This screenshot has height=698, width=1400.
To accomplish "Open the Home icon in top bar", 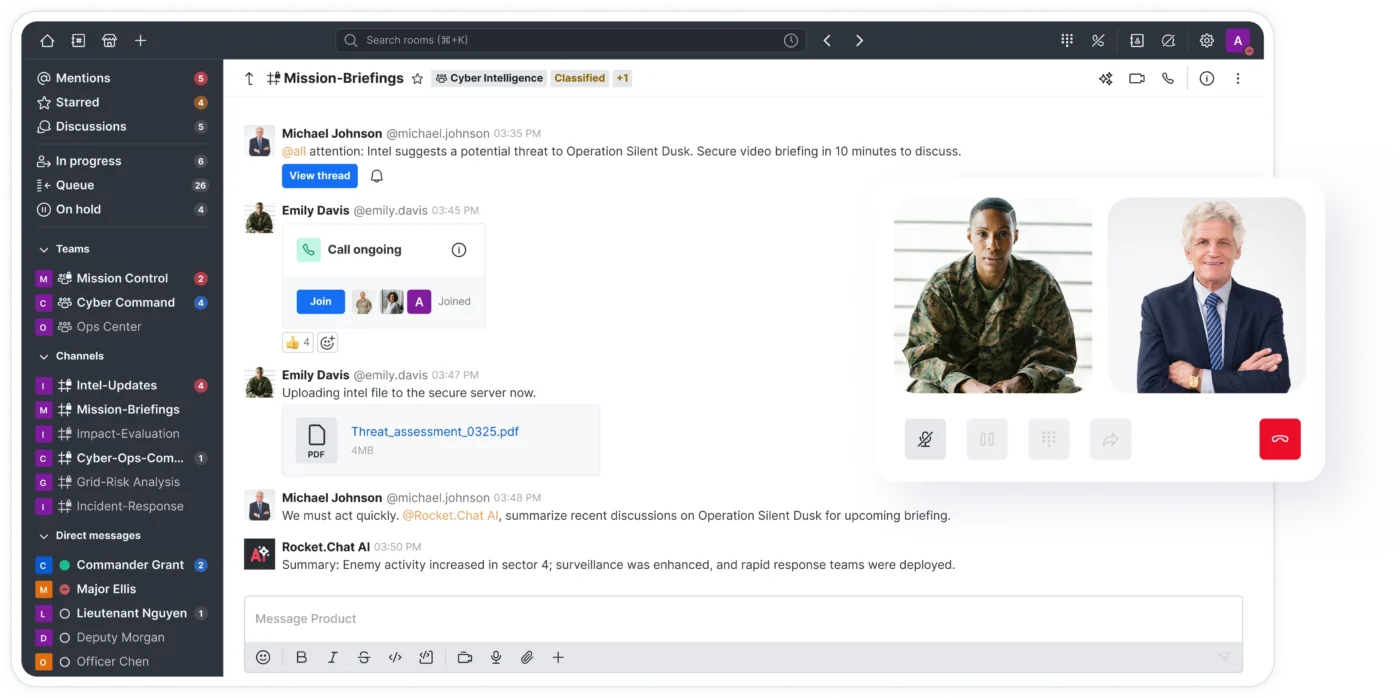I will [47, 41].
